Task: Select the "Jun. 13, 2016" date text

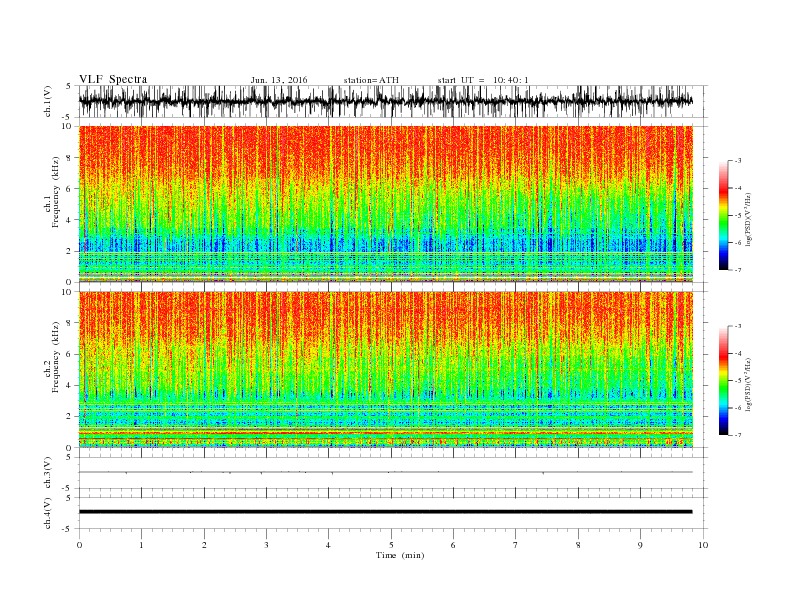Action: coord(279,80)
